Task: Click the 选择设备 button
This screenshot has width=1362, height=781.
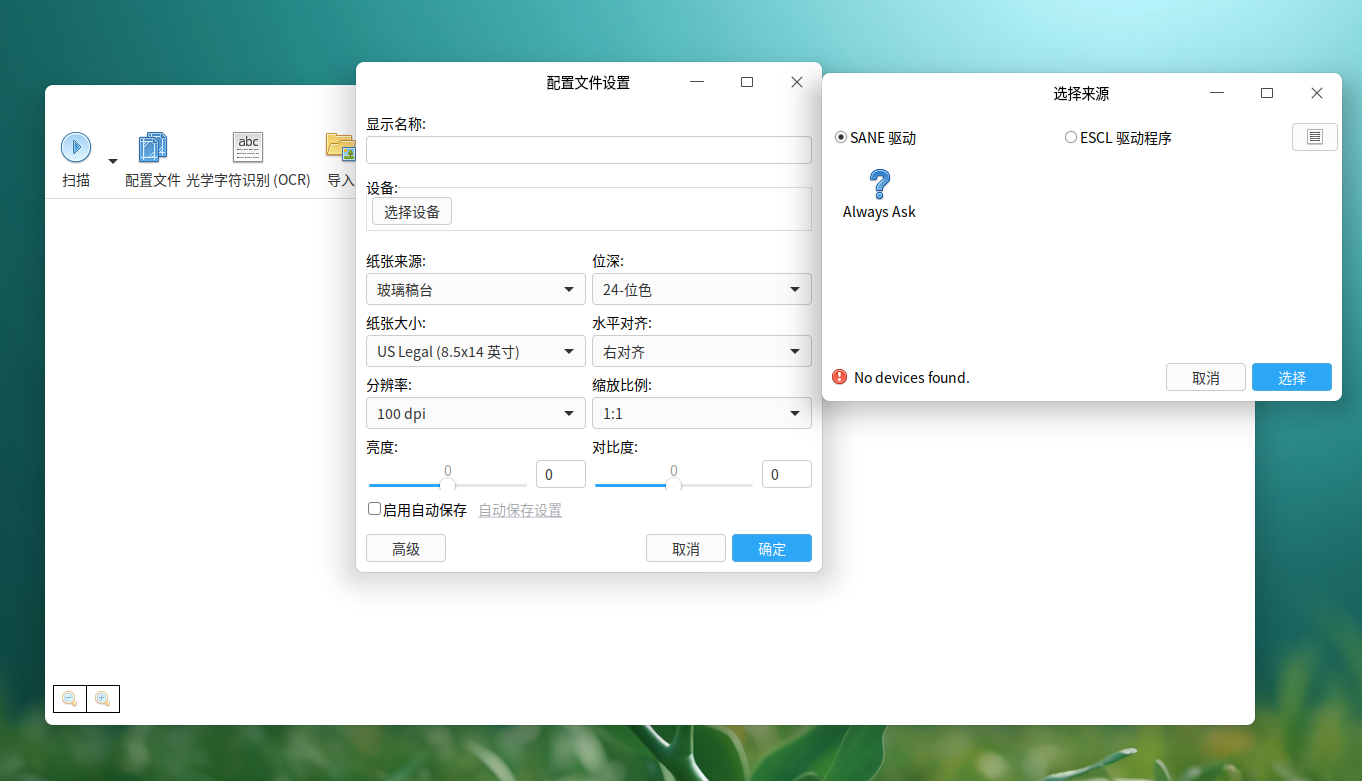Action: tap(412, 211)
